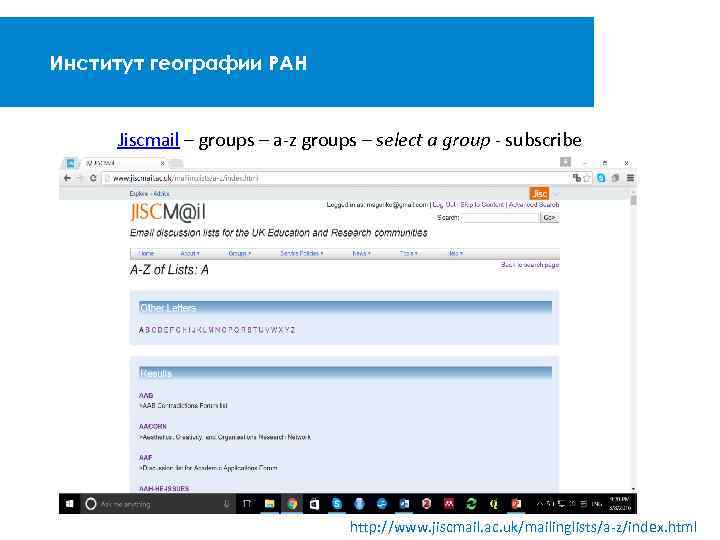Bookmark the page with the star icon

point(587,178)
